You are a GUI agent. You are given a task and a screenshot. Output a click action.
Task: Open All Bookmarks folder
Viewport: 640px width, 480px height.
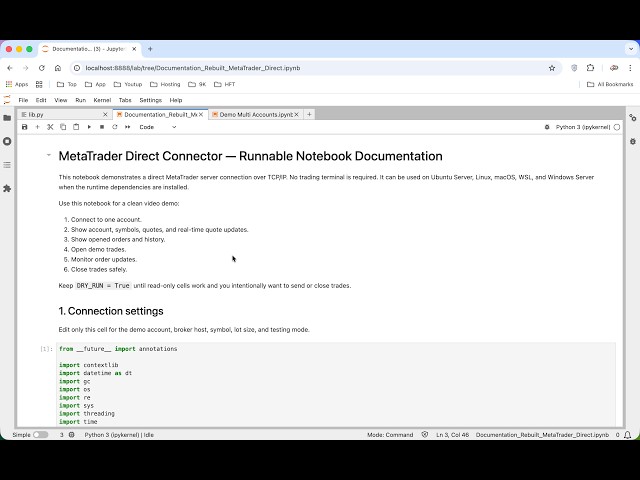610,84
